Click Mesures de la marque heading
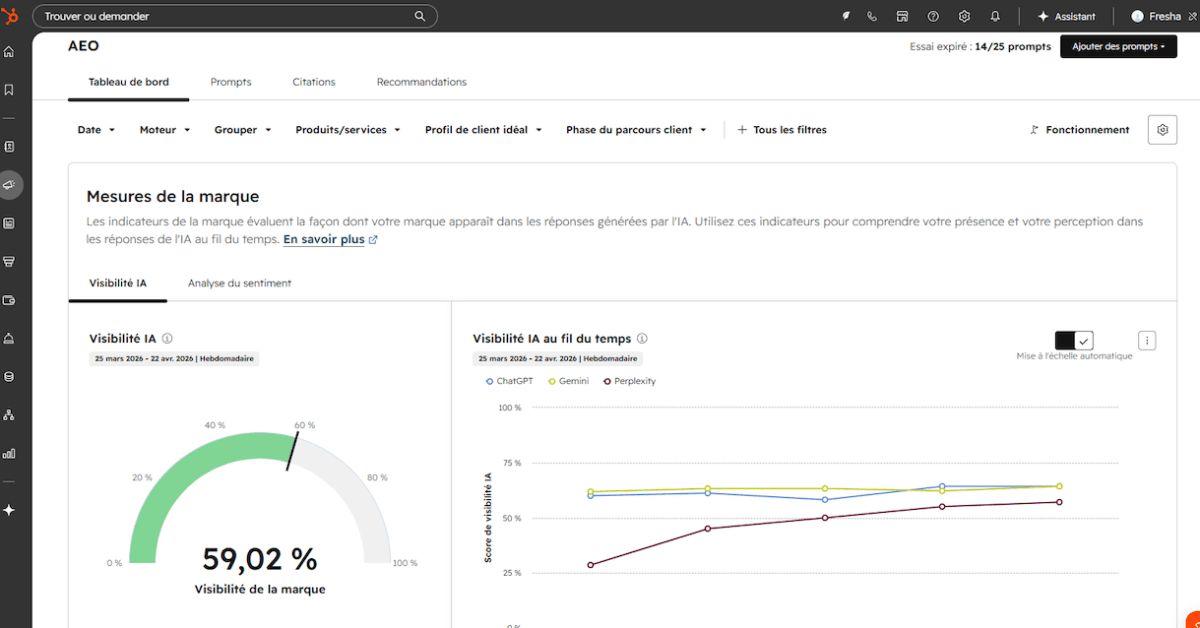 click(x=173, y=197)
